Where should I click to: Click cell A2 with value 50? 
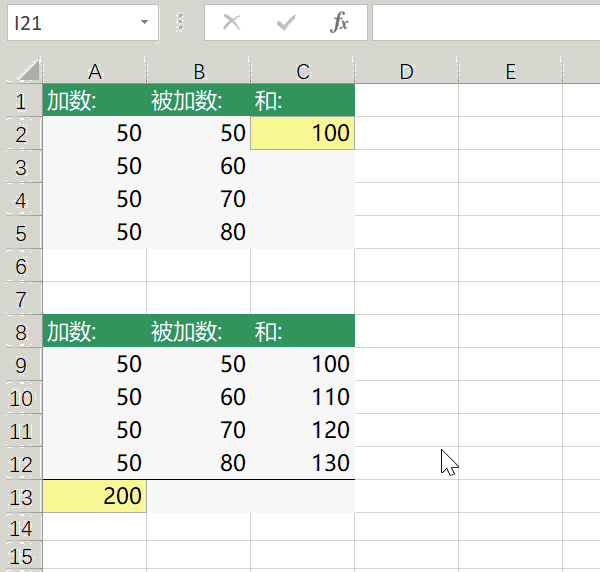(95, 134)
